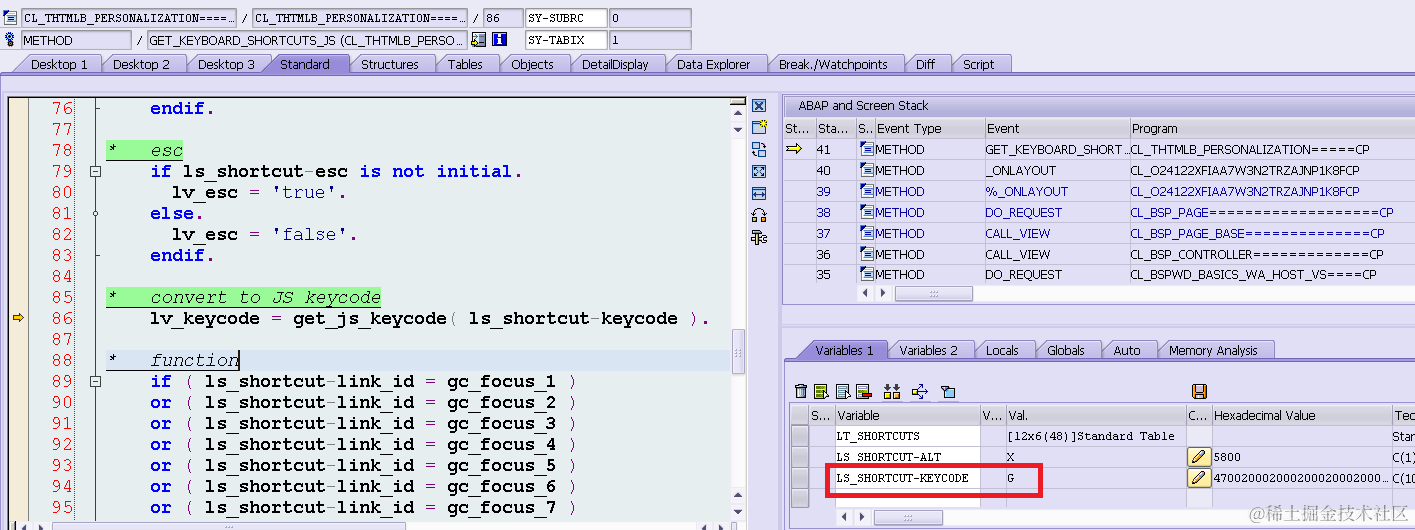The width and height of the screenshot is (1415, 530).
Task: Click the yellow blocks icon in Variables toolbar
Action: pyautogui.click(x=892, y=391)
